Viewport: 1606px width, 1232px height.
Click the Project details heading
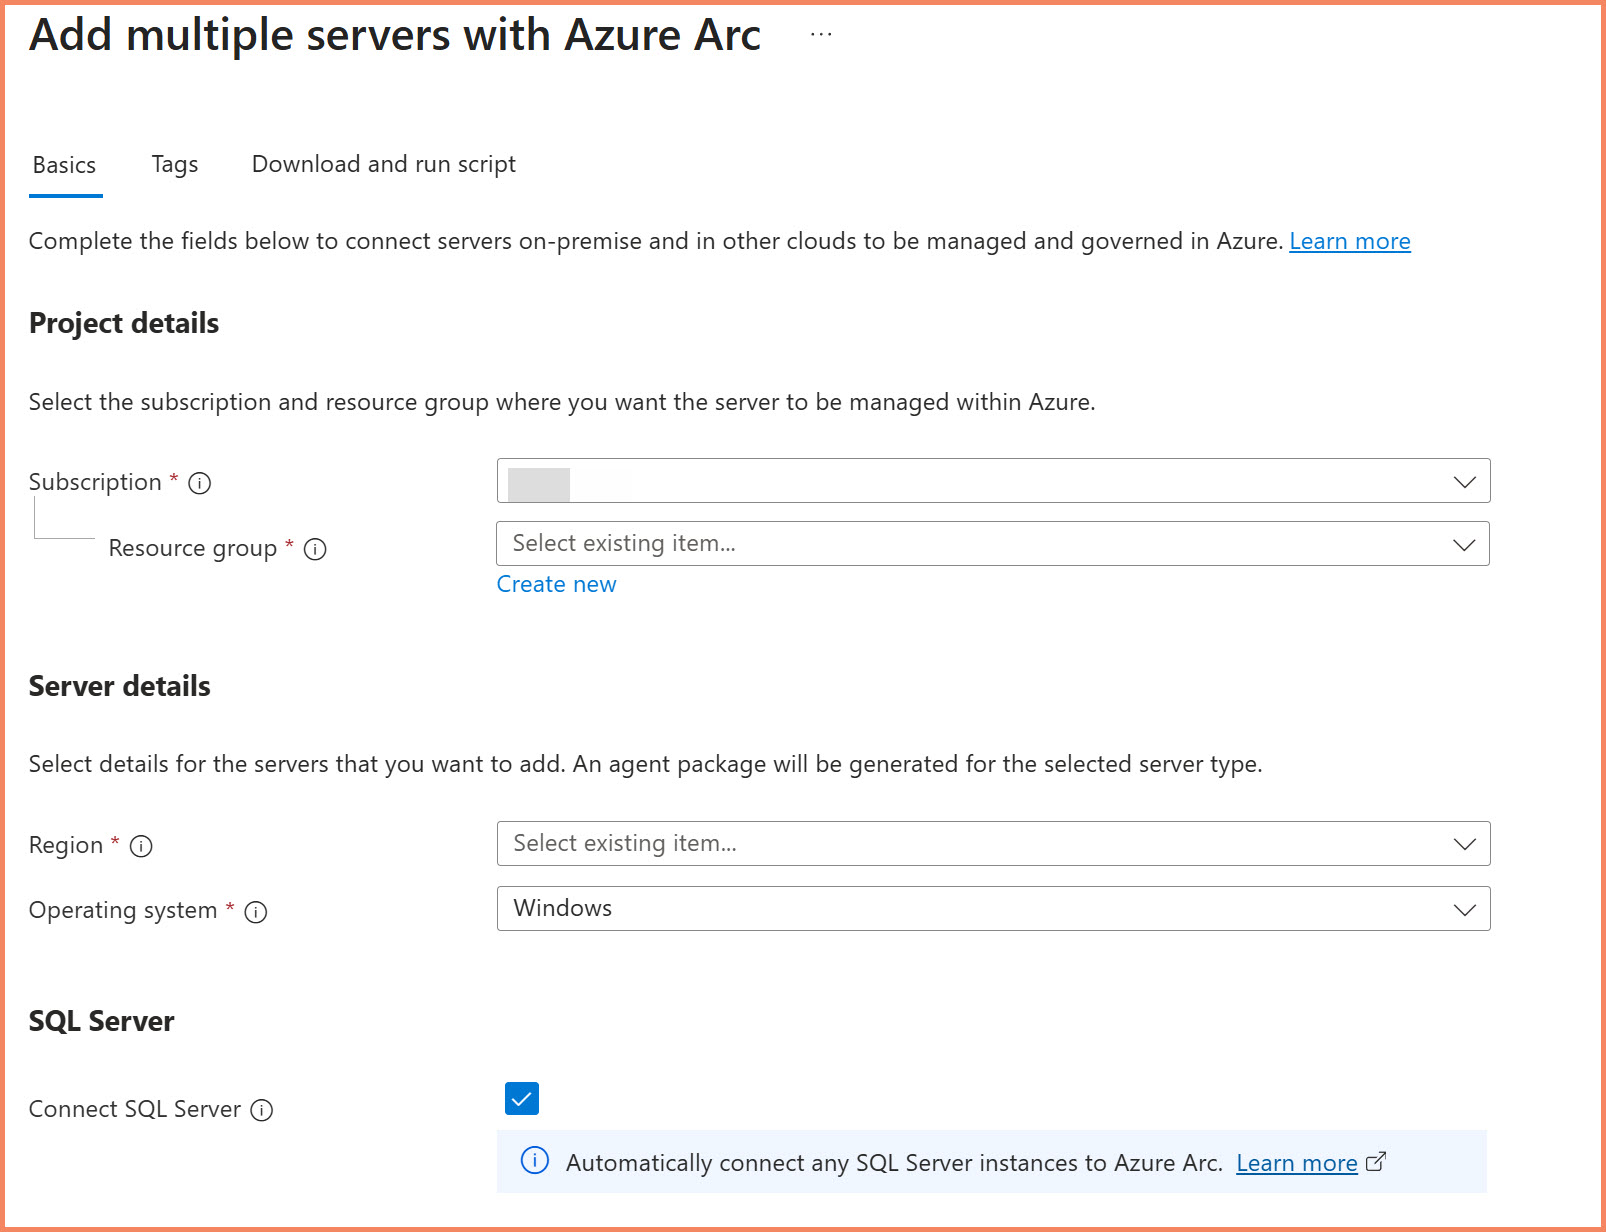pyautogui.click(x=124, y=323)
